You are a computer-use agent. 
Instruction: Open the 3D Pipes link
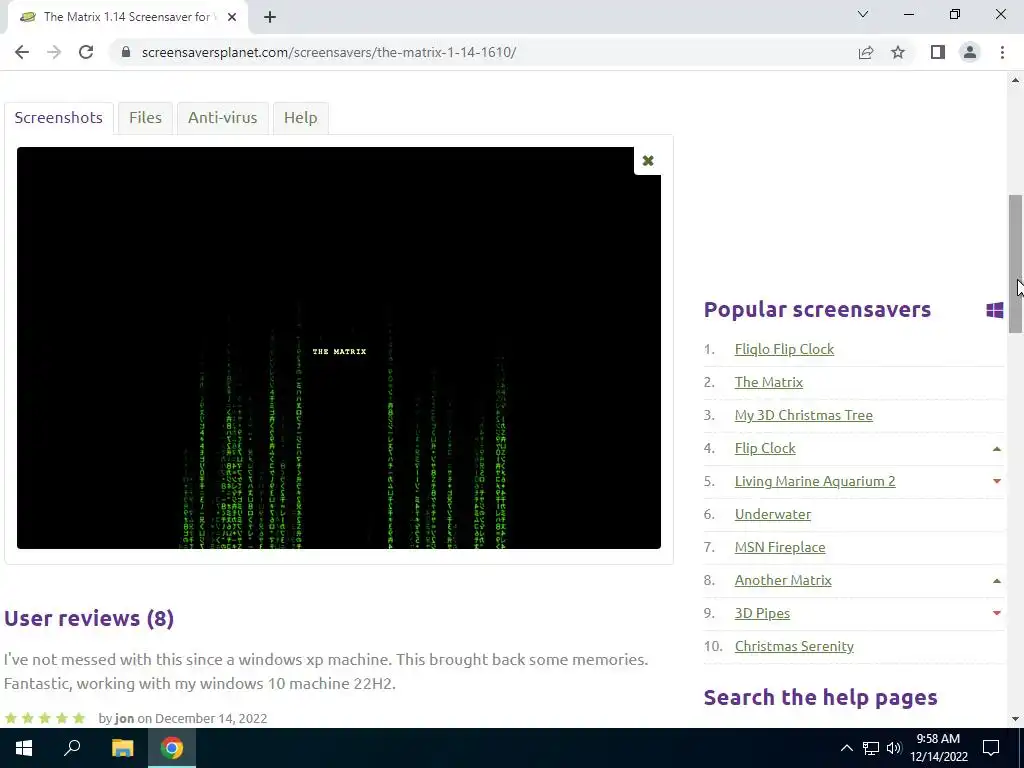click(x=762, y=613)
